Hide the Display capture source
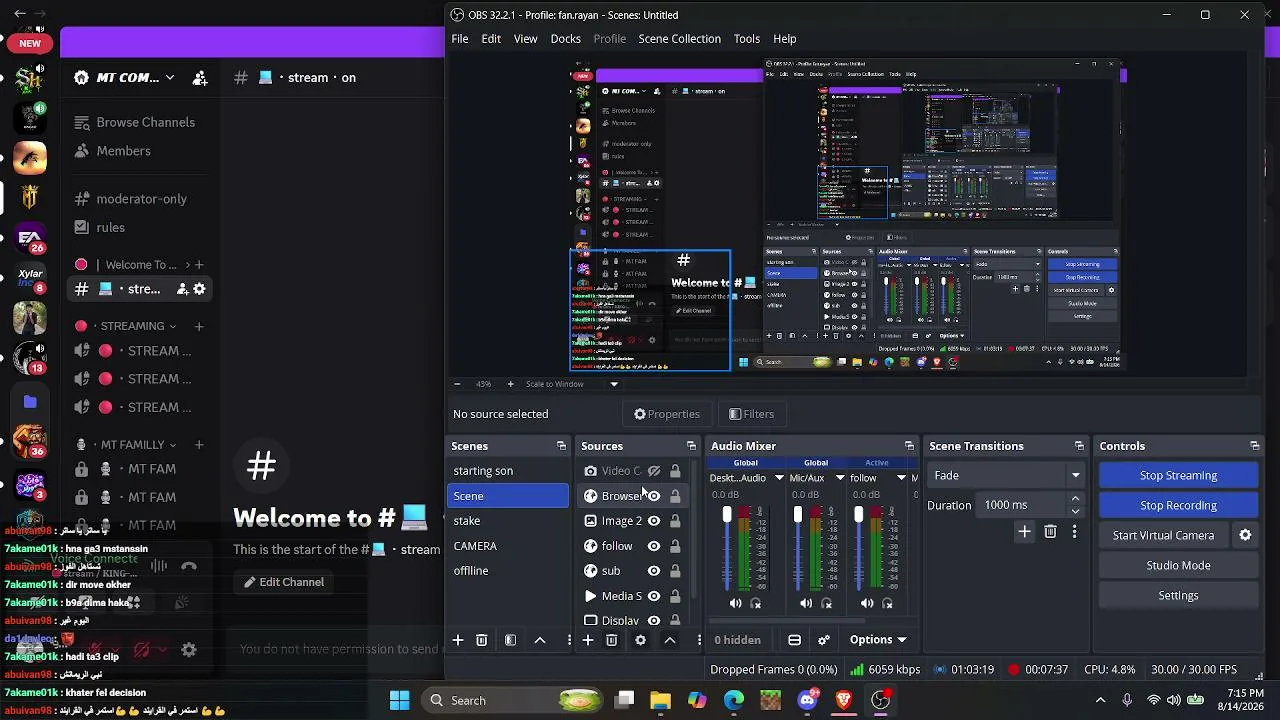The image size is (1280, 720). 654,621
